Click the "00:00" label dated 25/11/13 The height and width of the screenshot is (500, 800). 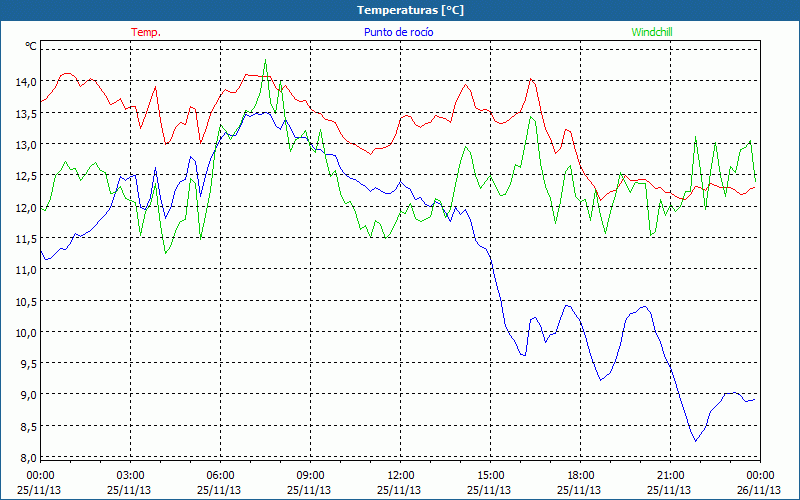(x=40, y=476)
